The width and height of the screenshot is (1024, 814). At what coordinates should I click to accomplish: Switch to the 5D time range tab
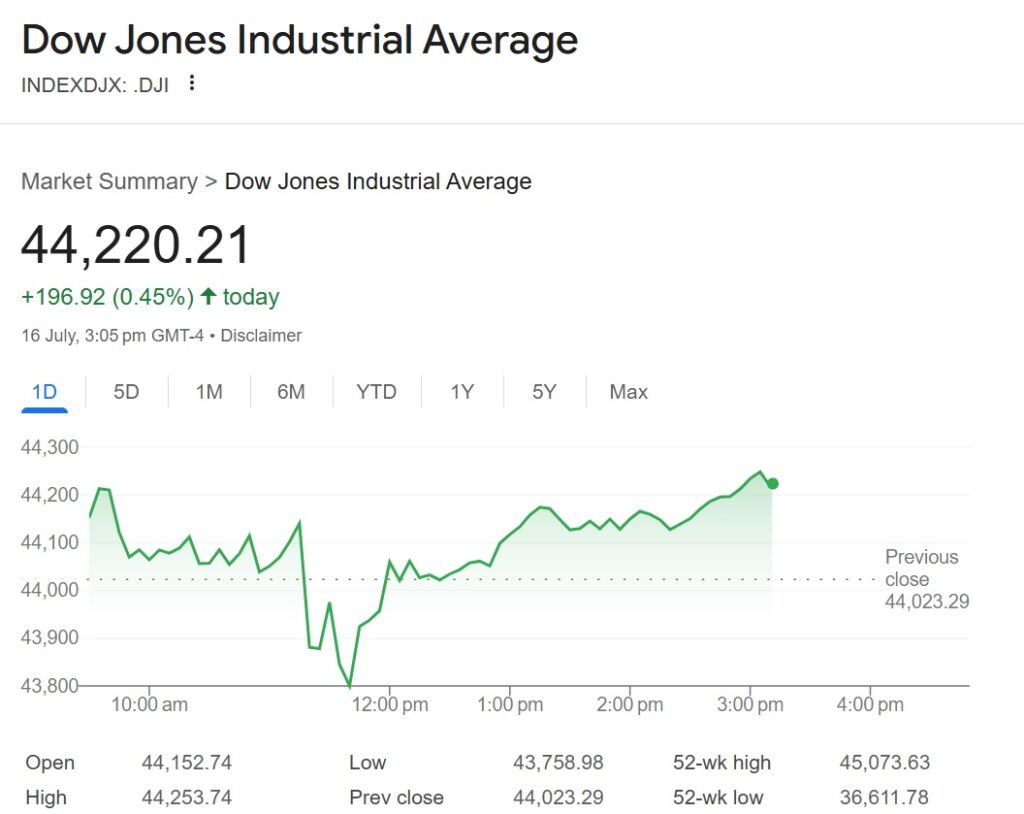click(126, 392)
